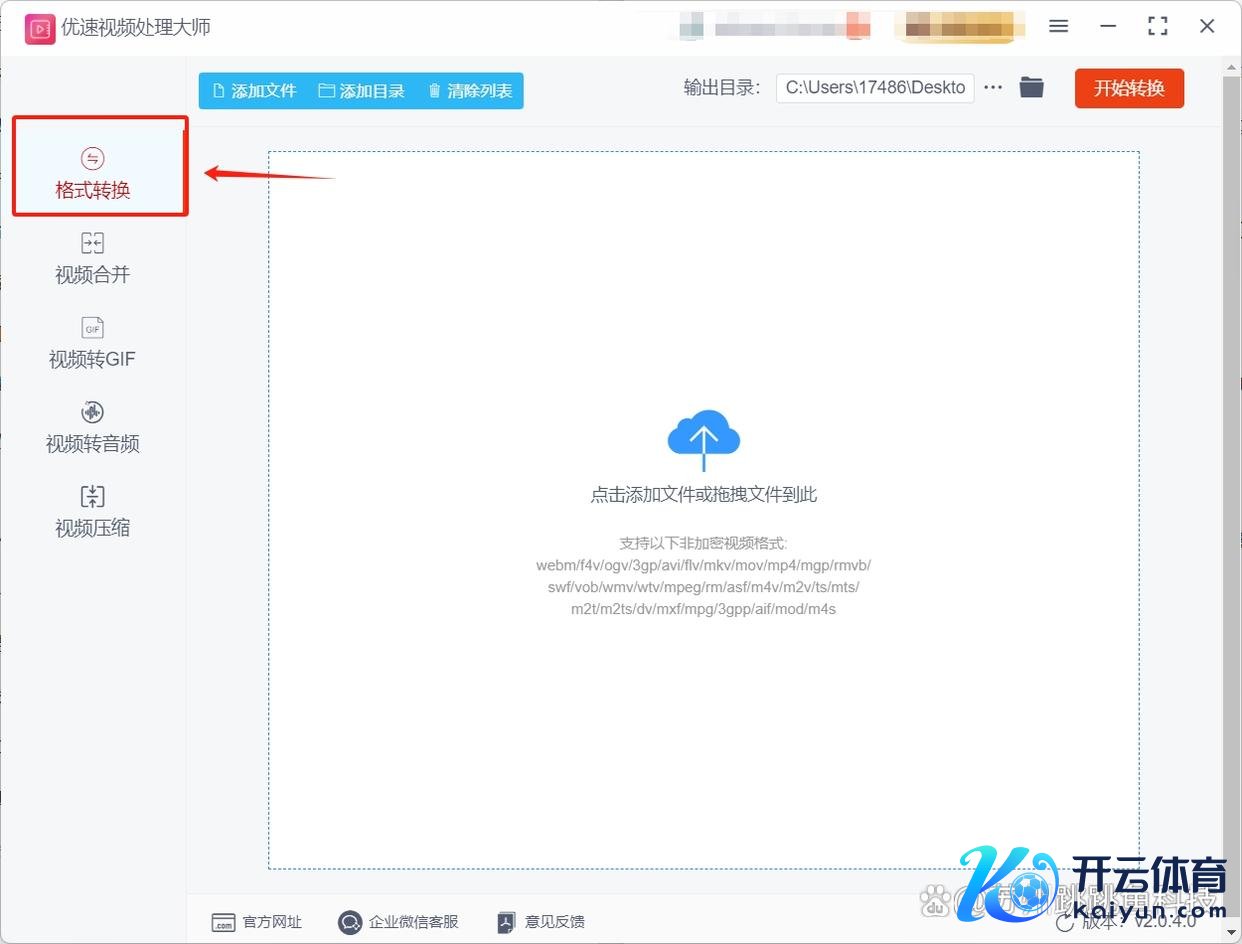1242x944 pixels.
Task: Select the 视频压缩 tool
Action: 92,512
